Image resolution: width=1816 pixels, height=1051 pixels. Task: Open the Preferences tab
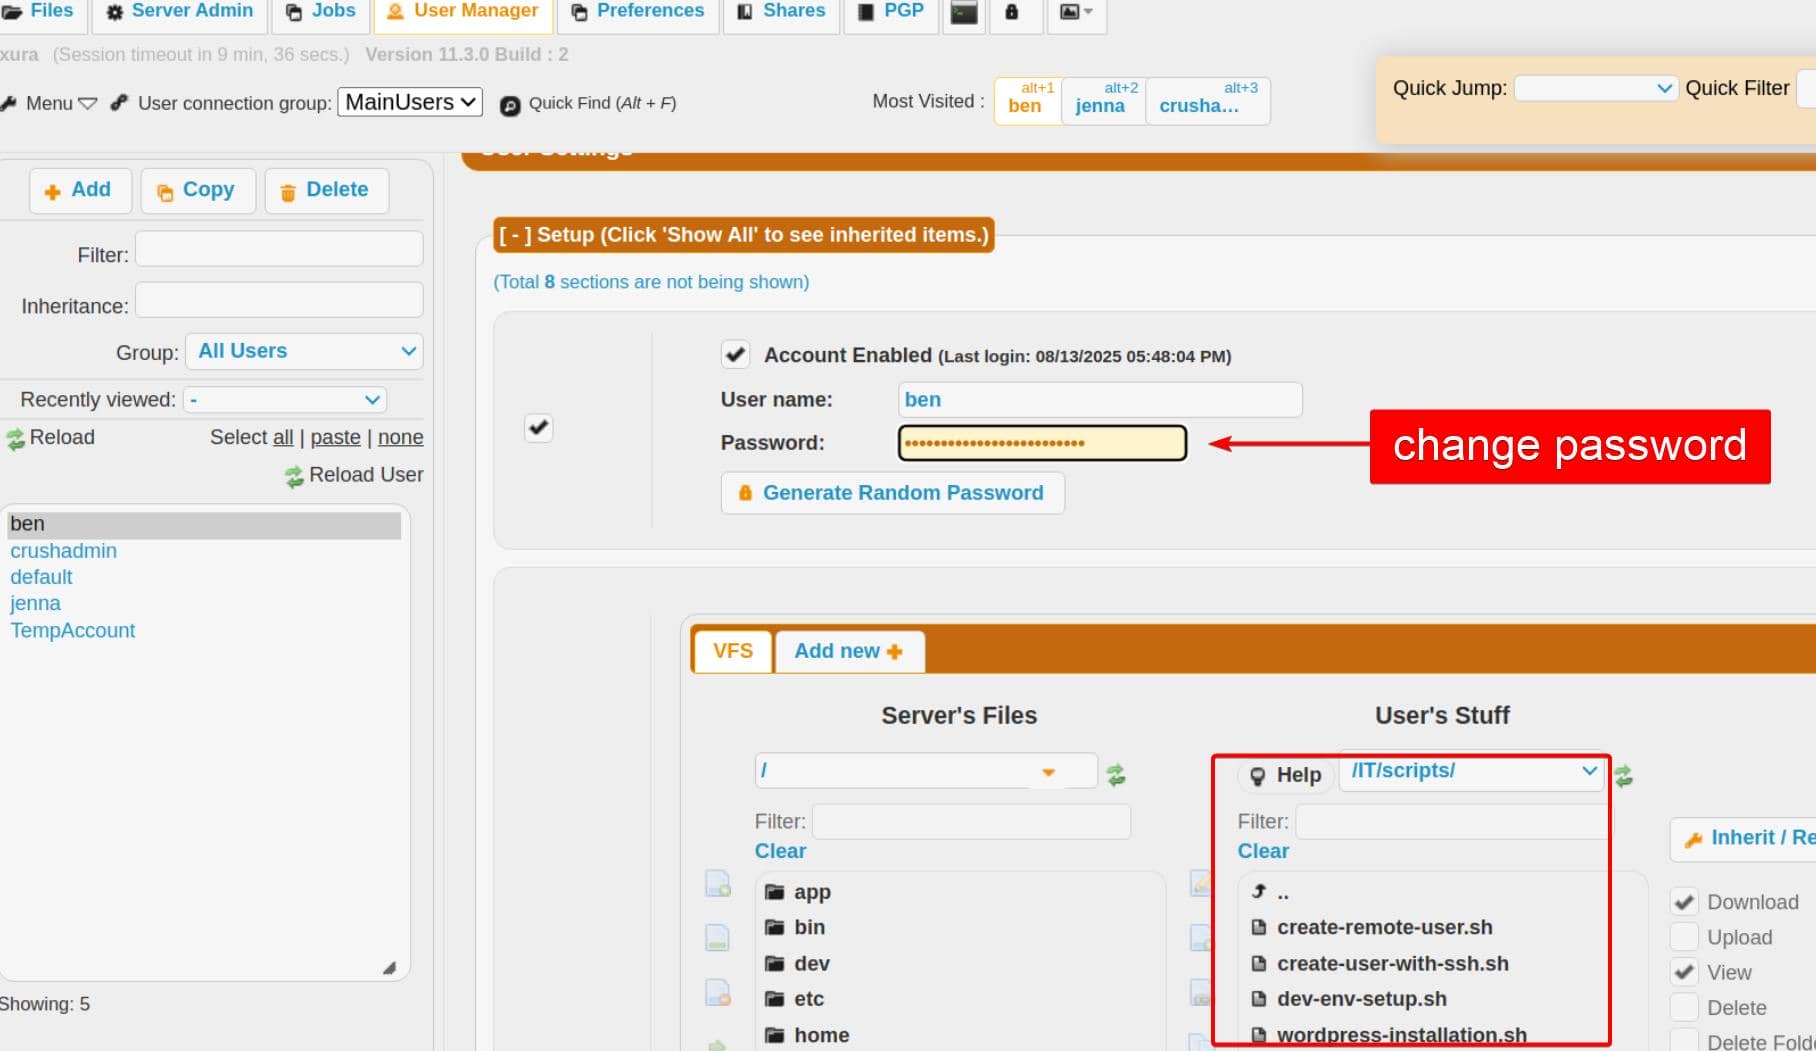click(638, 11)
